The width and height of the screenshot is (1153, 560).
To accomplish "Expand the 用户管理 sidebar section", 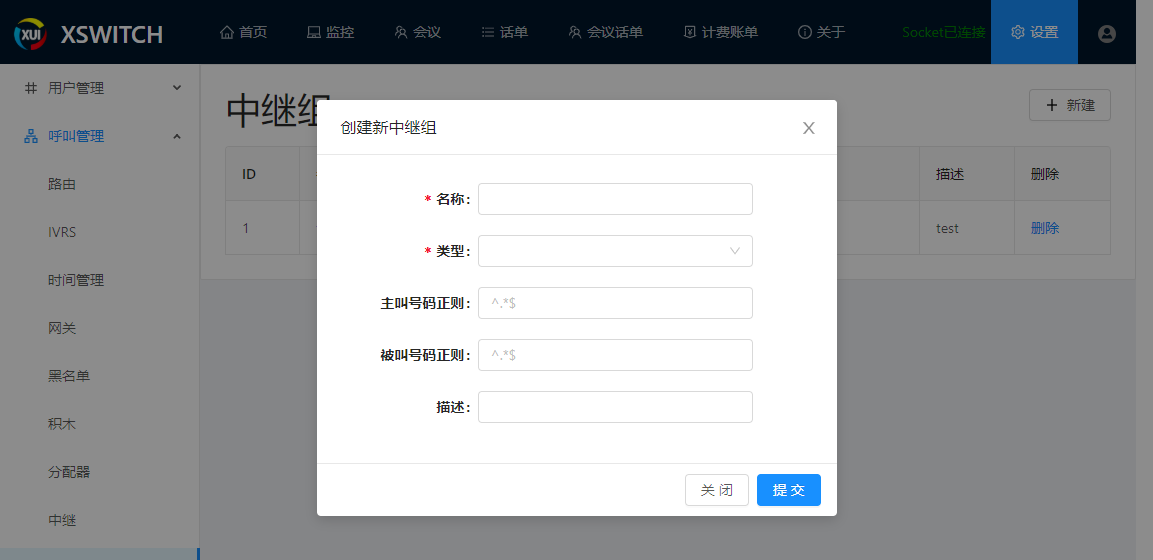I will 99,88.
